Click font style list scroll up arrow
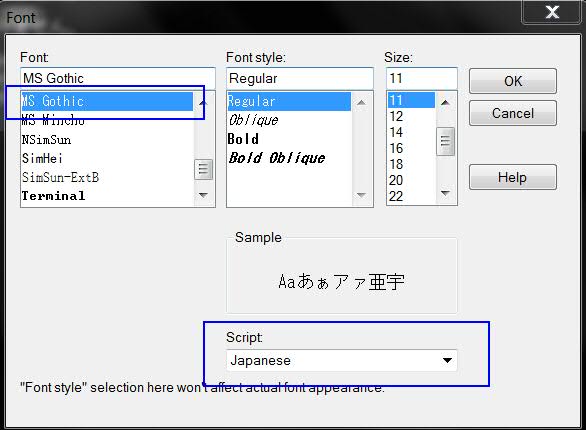Screen dimensions: 586x430 coord(361,102)
